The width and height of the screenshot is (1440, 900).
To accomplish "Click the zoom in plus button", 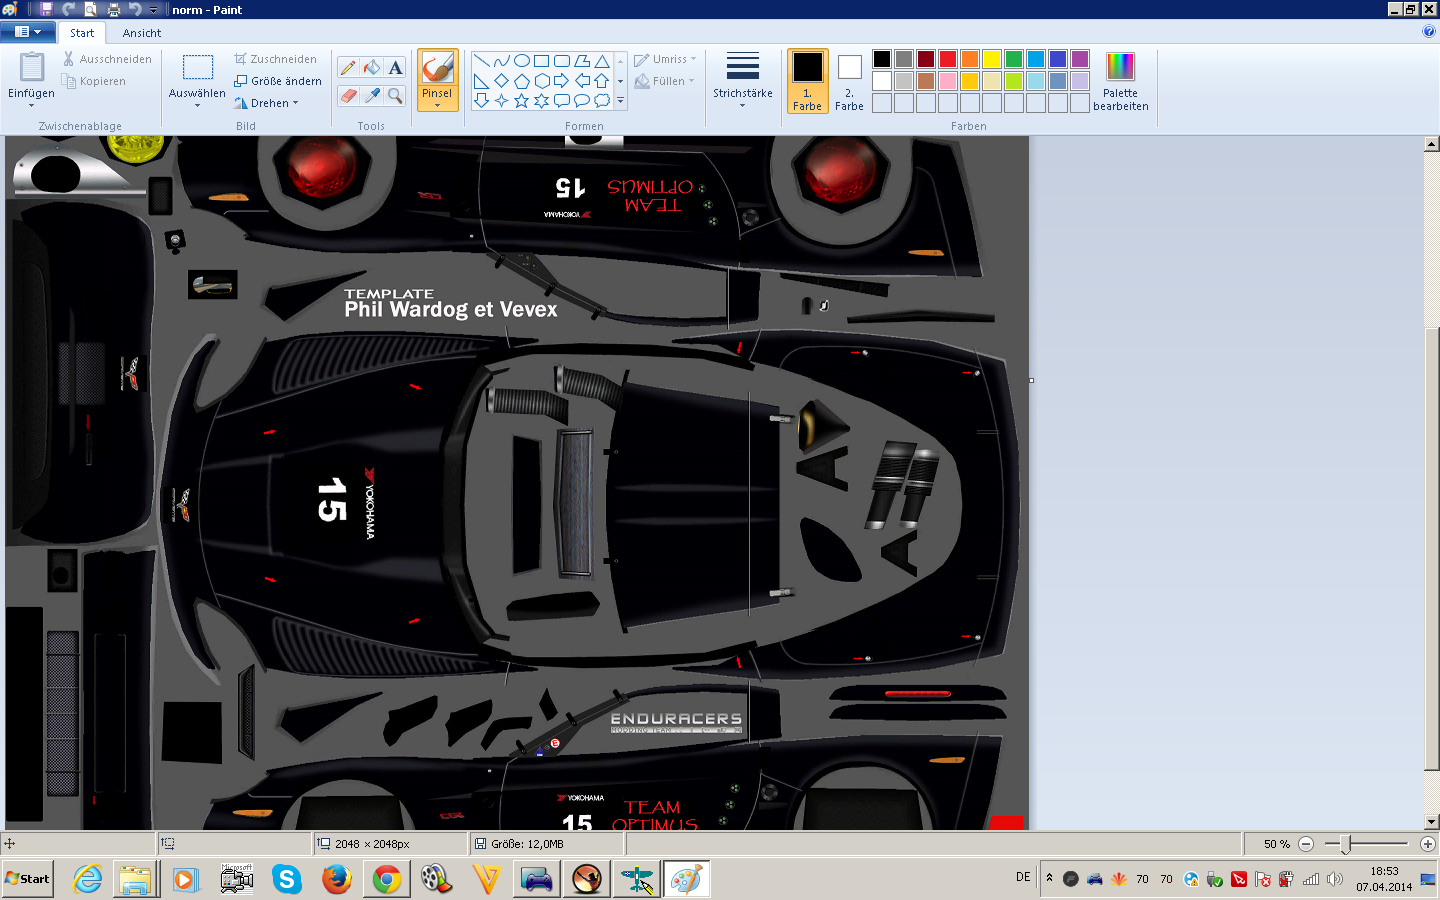I will tap(1427, 844).
